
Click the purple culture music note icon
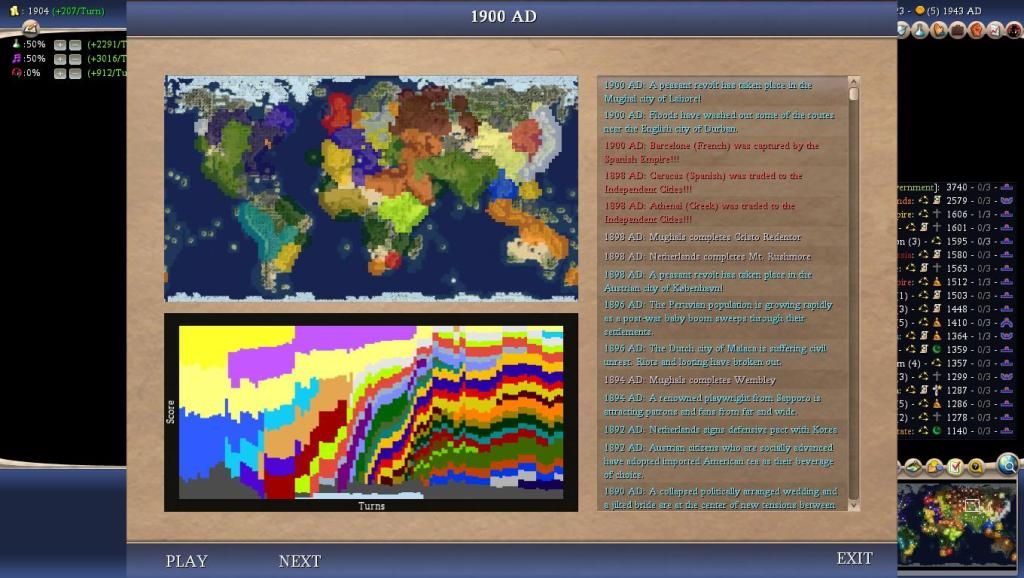[x=16, y=58]
